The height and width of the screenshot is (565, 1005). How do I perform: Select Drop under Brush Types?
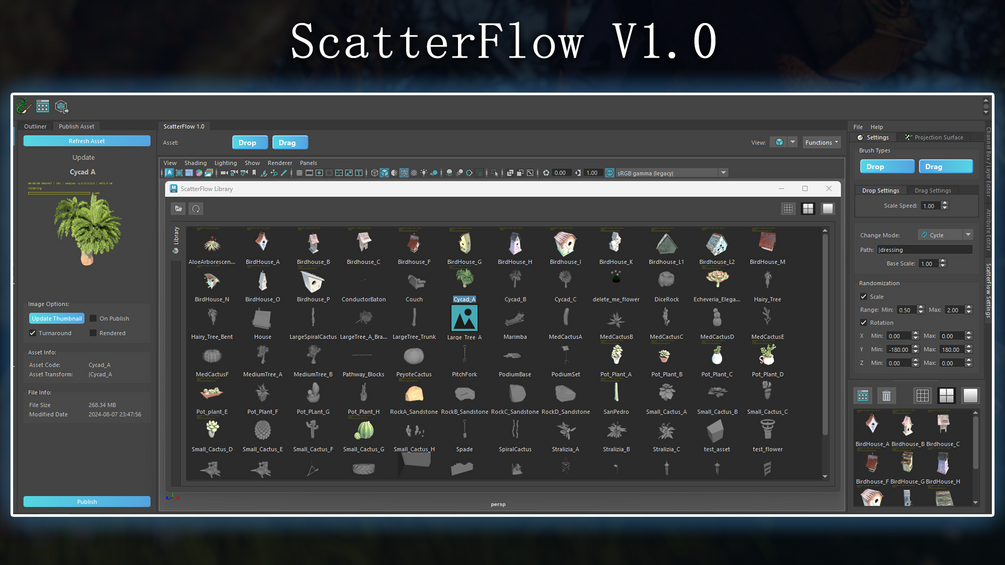pyautogui.click(x=887, y=167)
